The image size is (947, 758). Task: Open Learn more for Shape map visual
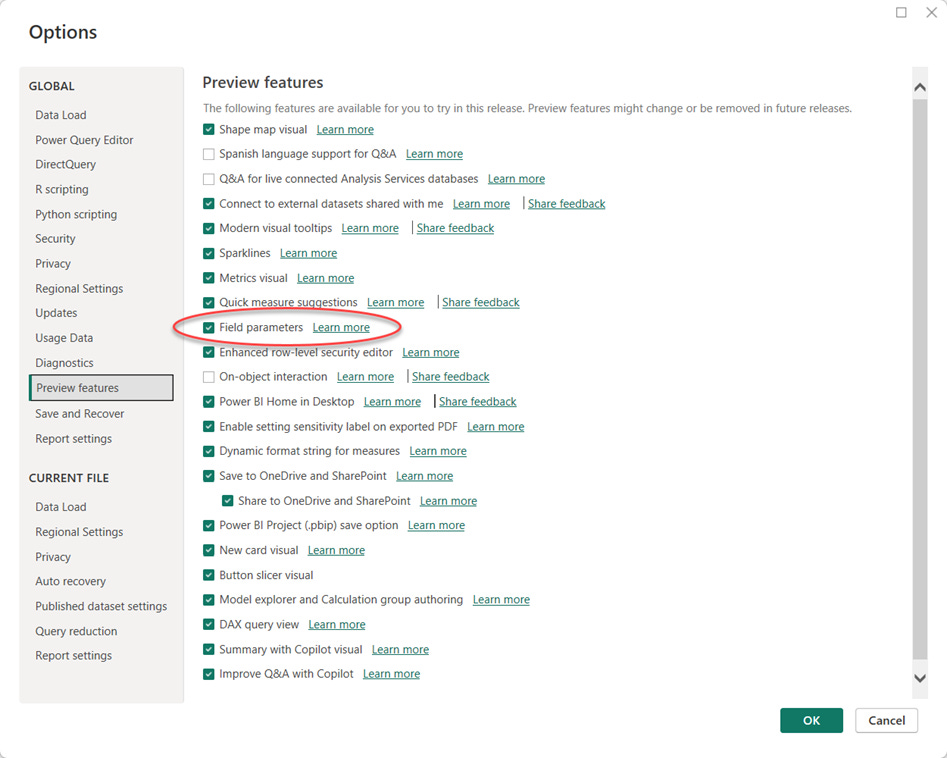[x=345, y=129]
